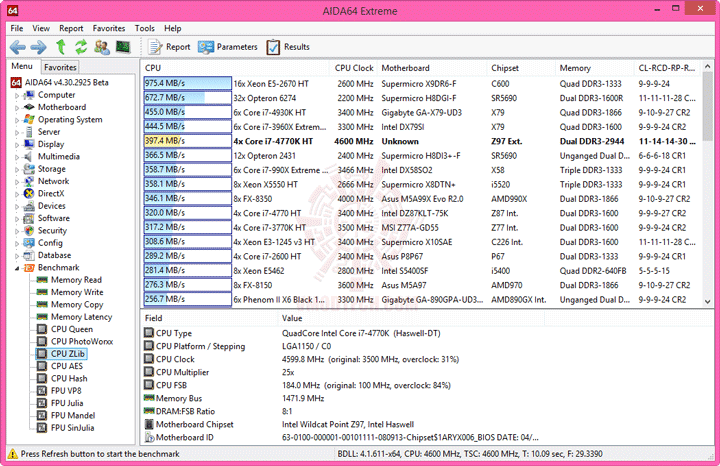The width and height of the screenshot is (720, 466).
Task: Open the Report menu
Action: pyautogui.click(x=71, y=28)
